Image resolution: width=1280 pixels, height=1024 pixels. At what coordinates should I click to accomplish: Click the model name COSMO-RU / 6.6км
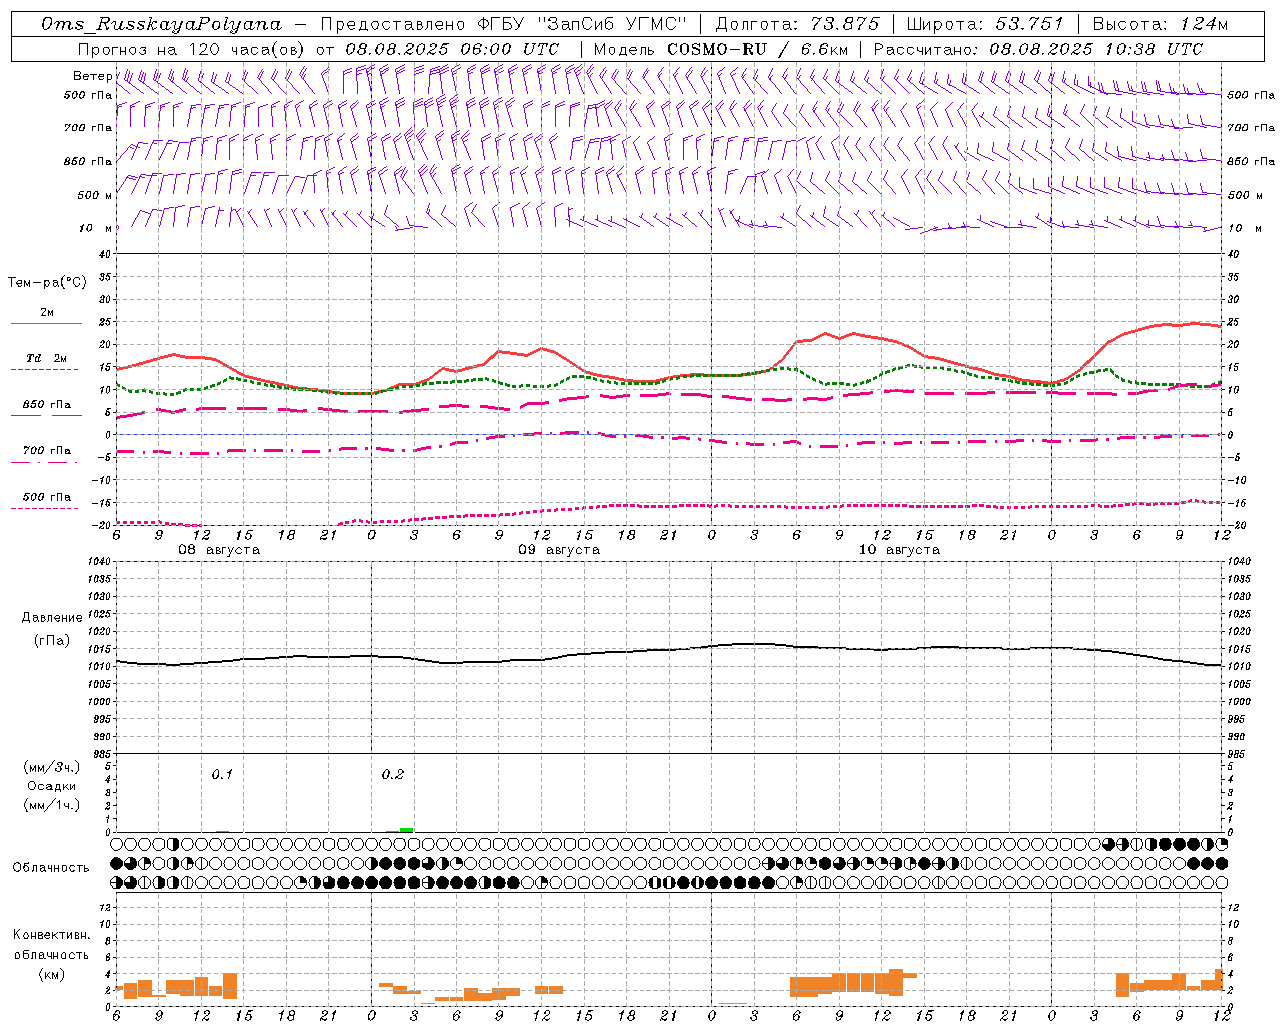pyautogui.click(x=757, y=49)
